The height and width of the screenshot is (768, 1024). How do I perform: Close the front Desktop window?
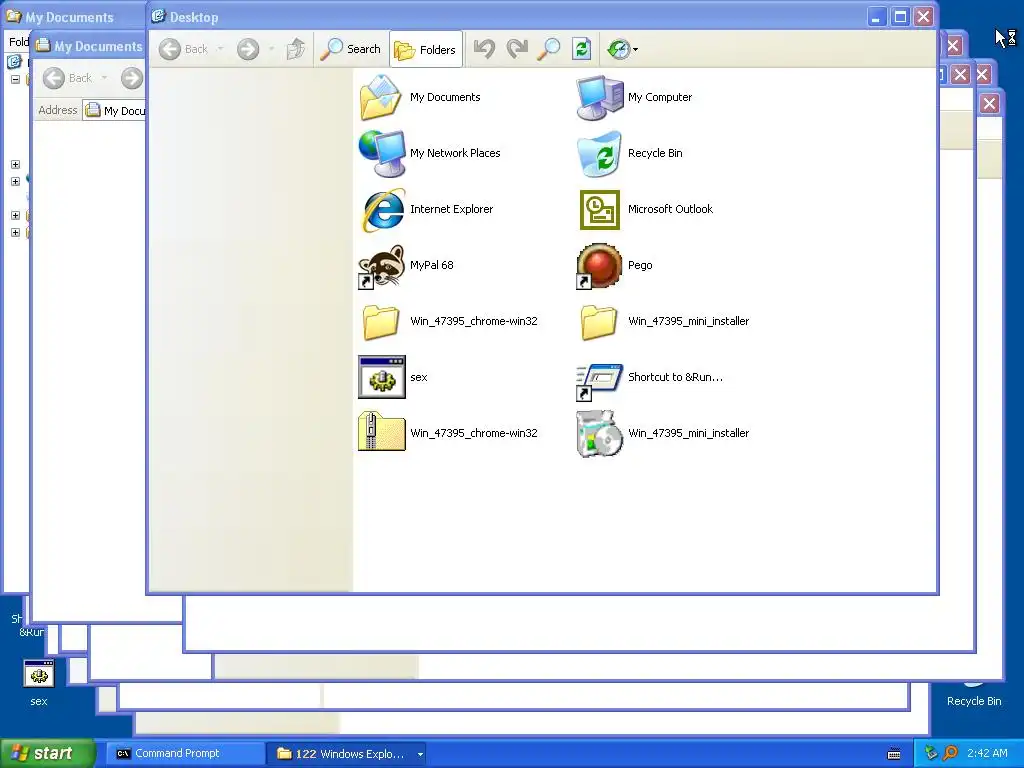(923, 16)
